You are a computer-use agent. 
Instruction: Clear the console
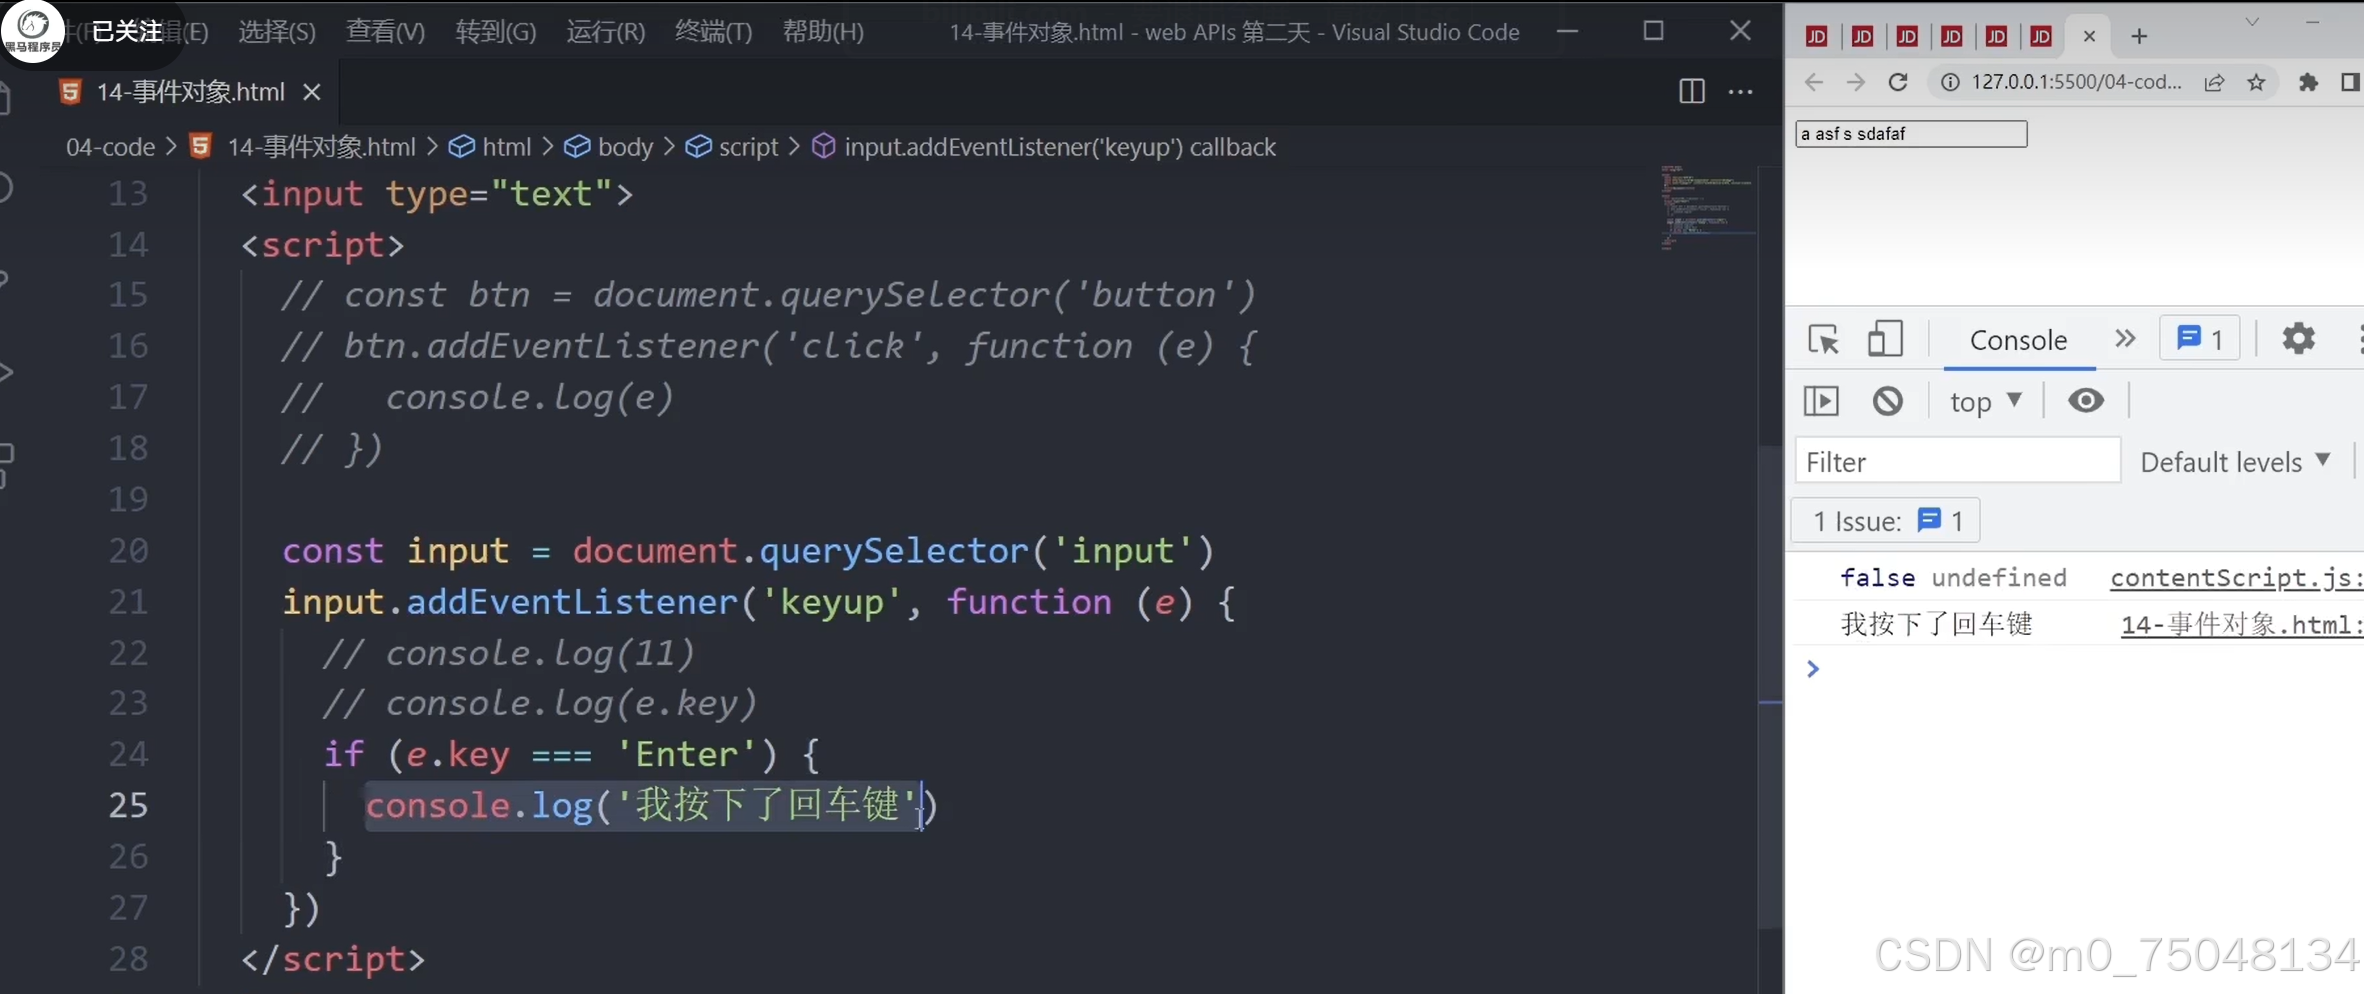[1887, 401]
